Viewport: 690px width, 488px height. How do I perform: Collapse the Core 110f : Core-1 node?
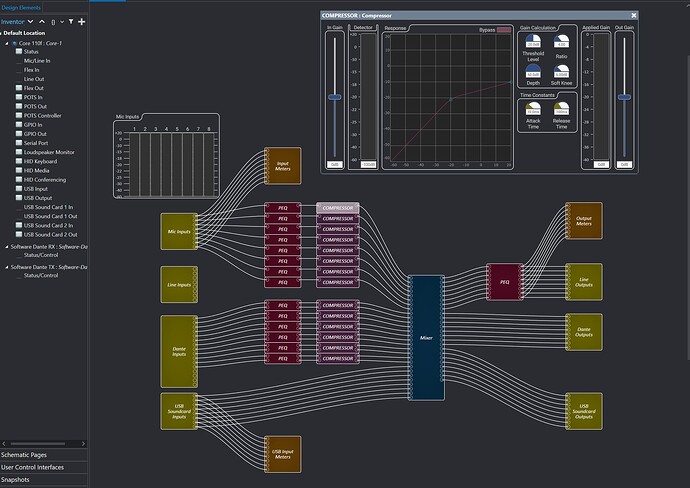tap(7, 44)
